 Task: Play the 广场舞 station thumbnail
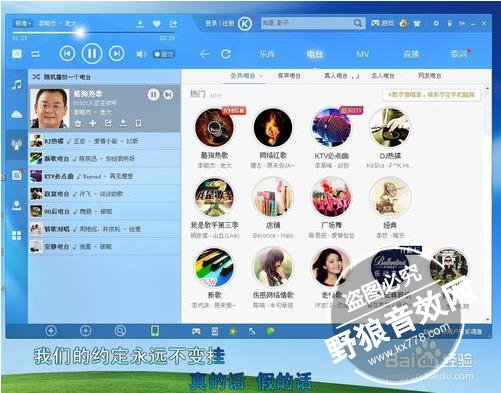pos(331,197)
